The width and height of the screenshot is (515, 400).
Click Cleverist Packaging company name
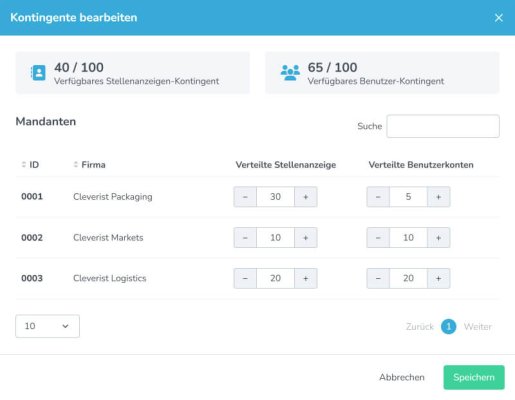113,197
